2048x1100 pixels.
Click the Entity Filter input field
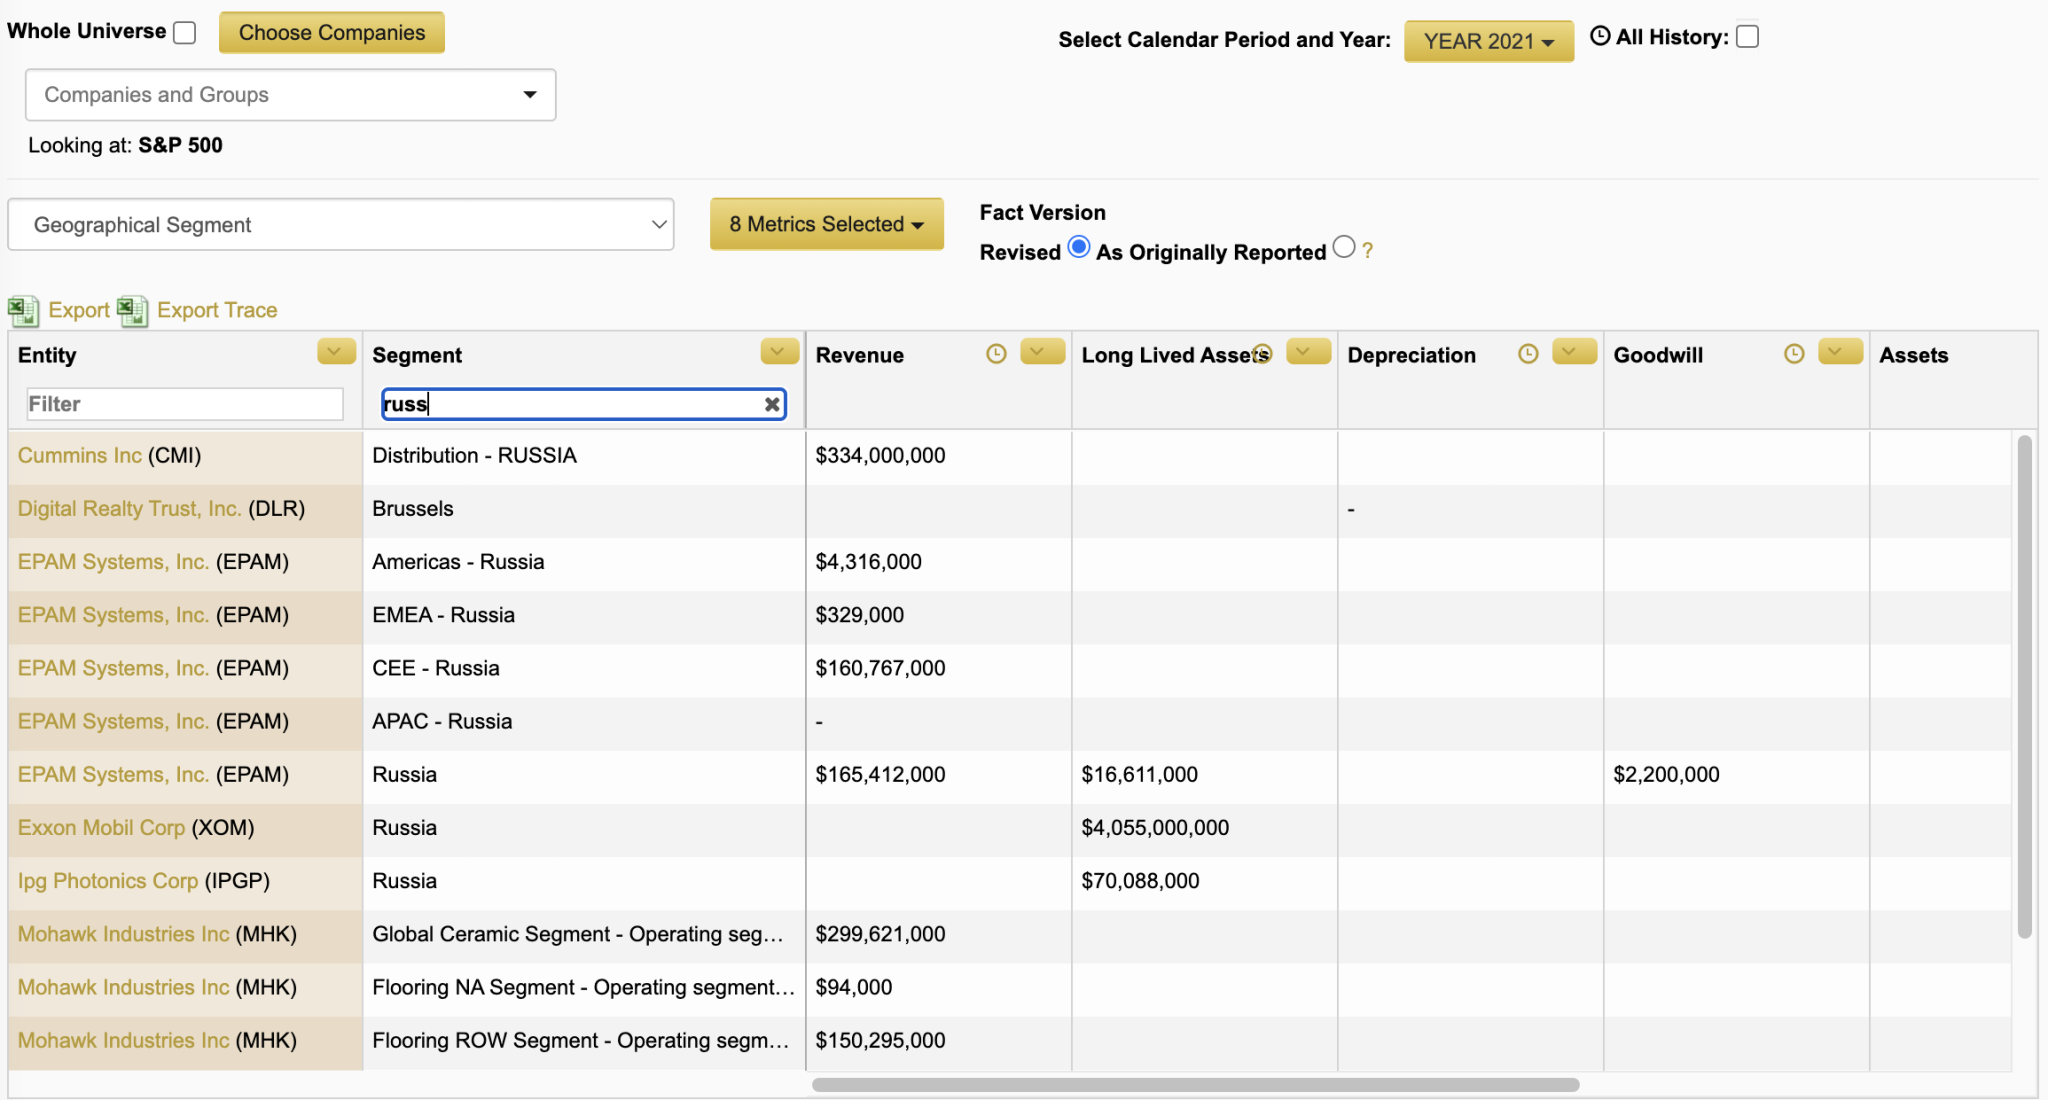click(x=185, y=405)
